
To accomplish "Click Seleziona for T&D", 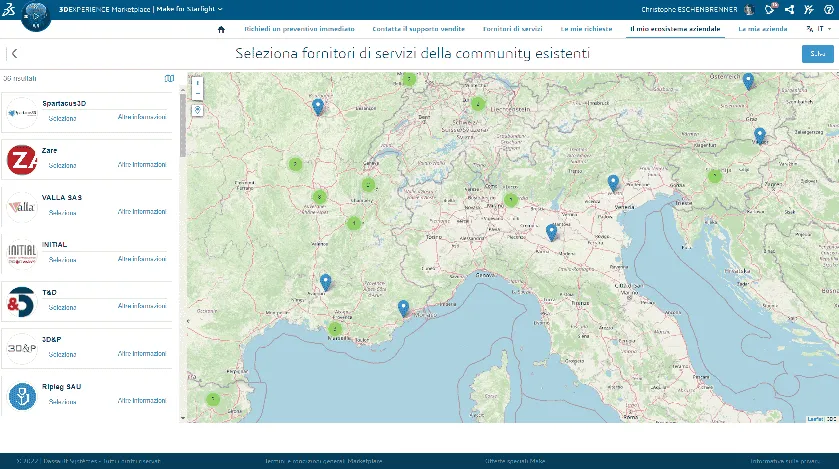I will (62, 307).
